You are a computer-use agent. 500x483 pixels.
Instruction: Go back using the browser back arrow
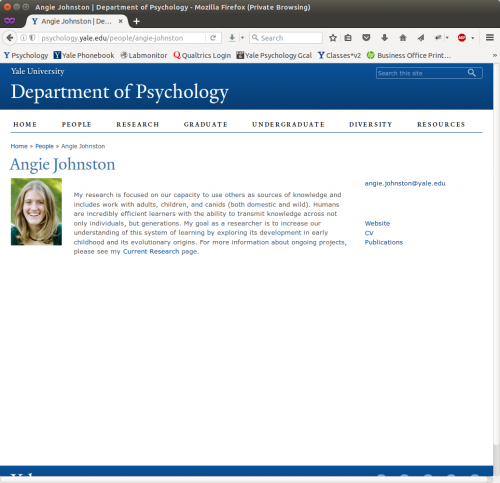[x=10, y=38]
